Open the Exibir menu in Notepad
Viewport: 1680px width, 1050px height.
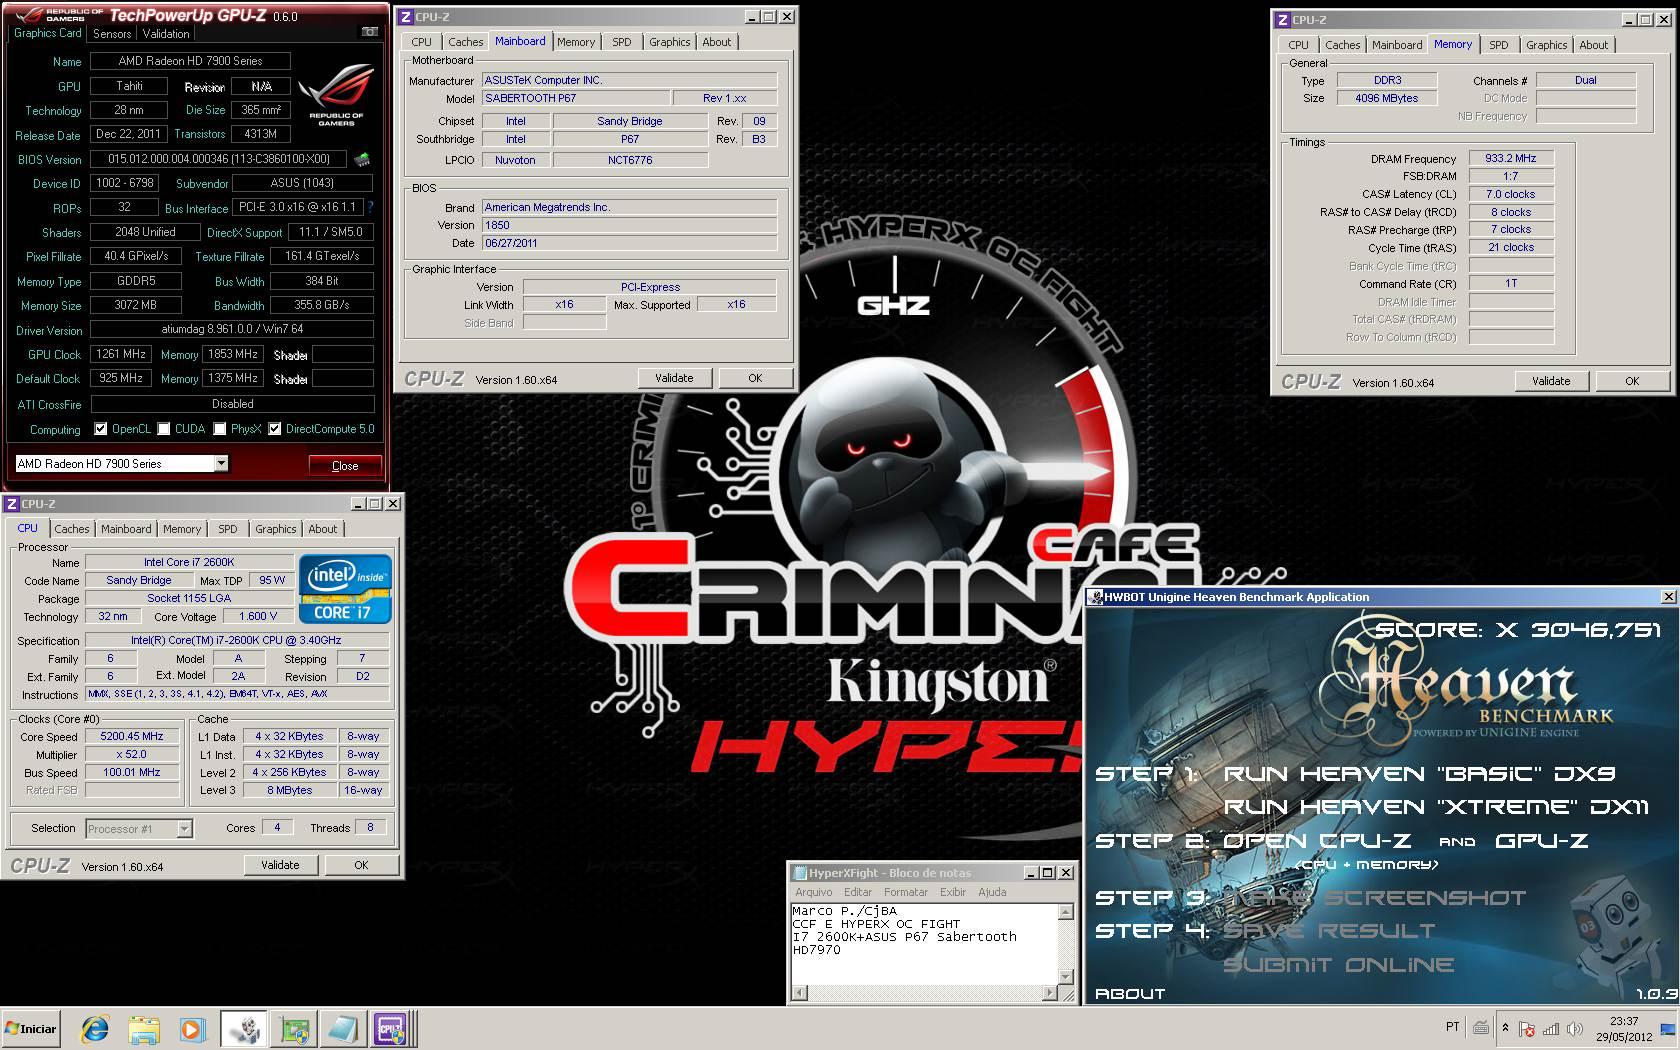(953, 892)
